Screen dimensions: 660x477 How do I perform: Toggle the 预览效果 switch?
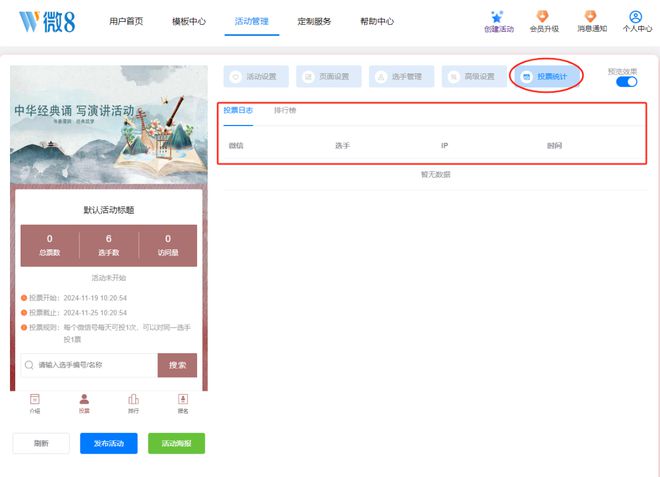pyautogui.click(x=626, y=82)
